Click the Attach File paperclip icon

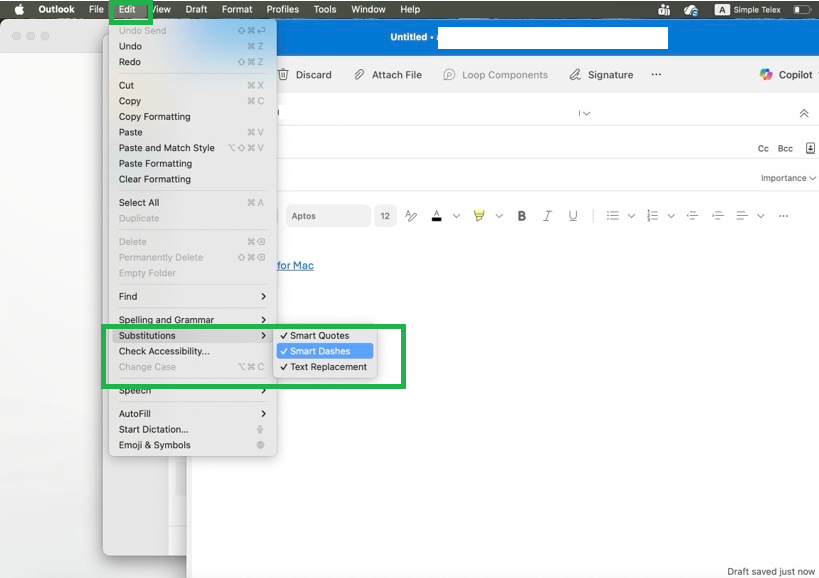[359, 75]
